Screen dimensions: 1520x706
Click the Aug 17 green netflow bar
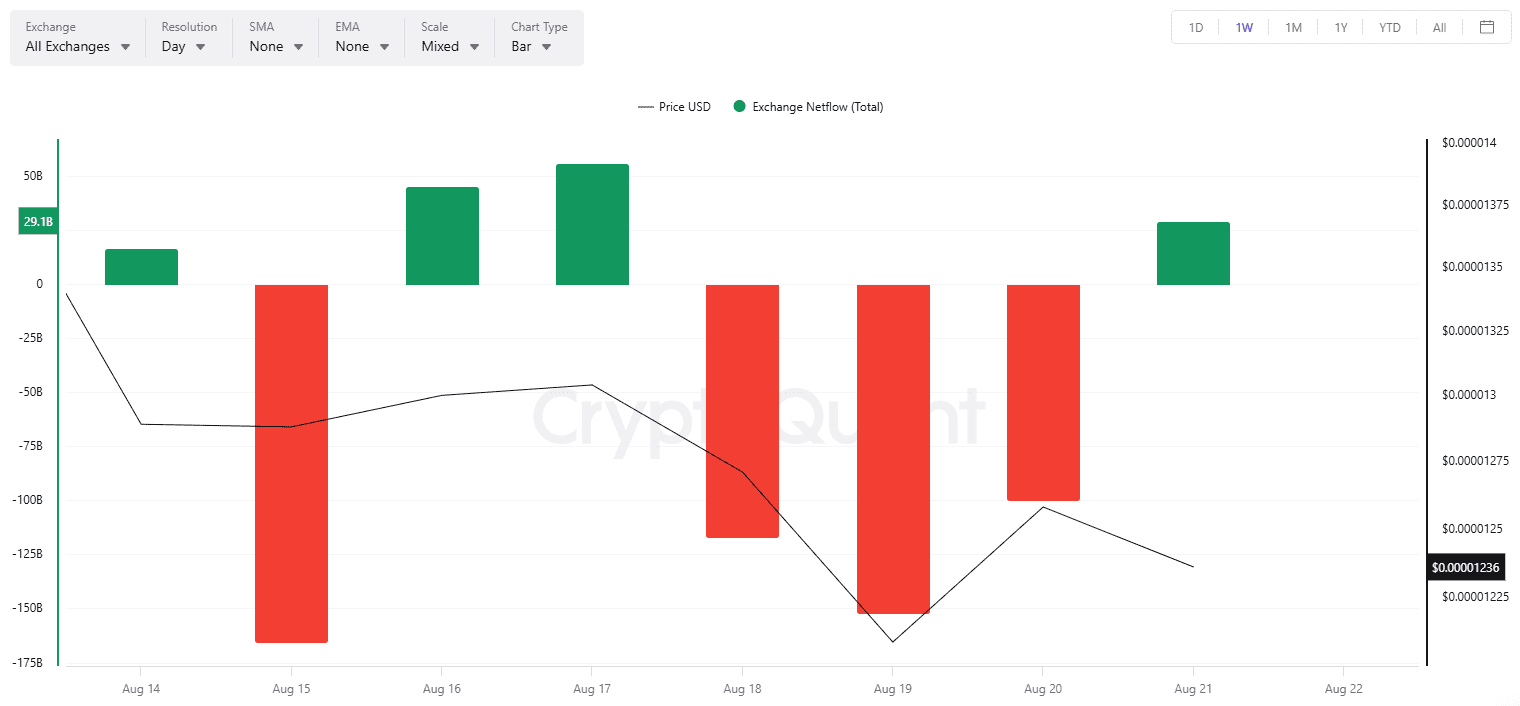pyautogui.click(x=592, y=224)
